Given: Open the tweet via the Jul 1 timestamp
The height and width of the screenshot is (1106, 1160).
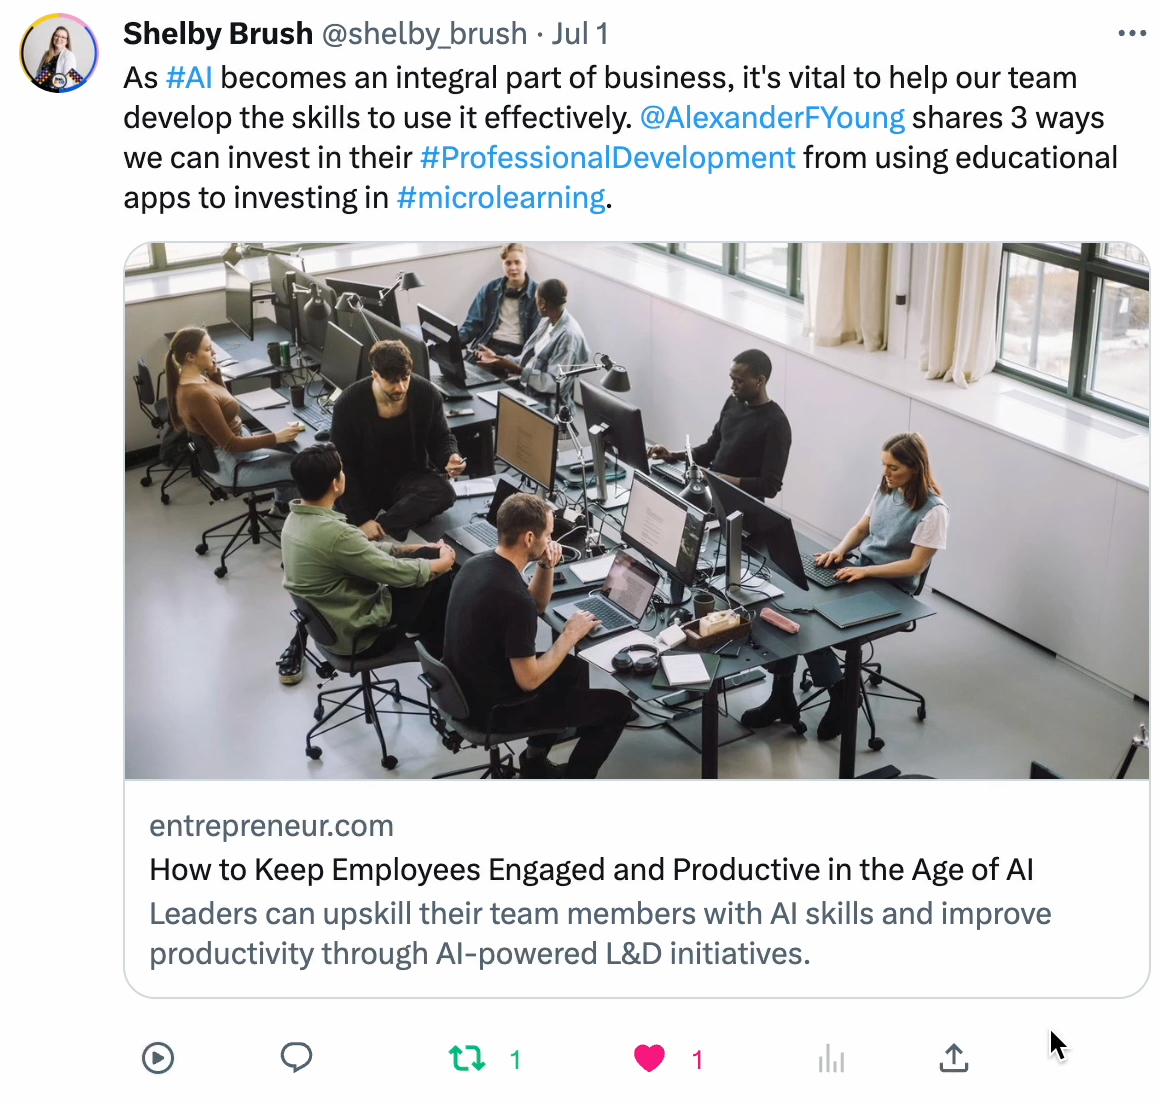Looking at the screenshot, I should [x=583, y=33].
